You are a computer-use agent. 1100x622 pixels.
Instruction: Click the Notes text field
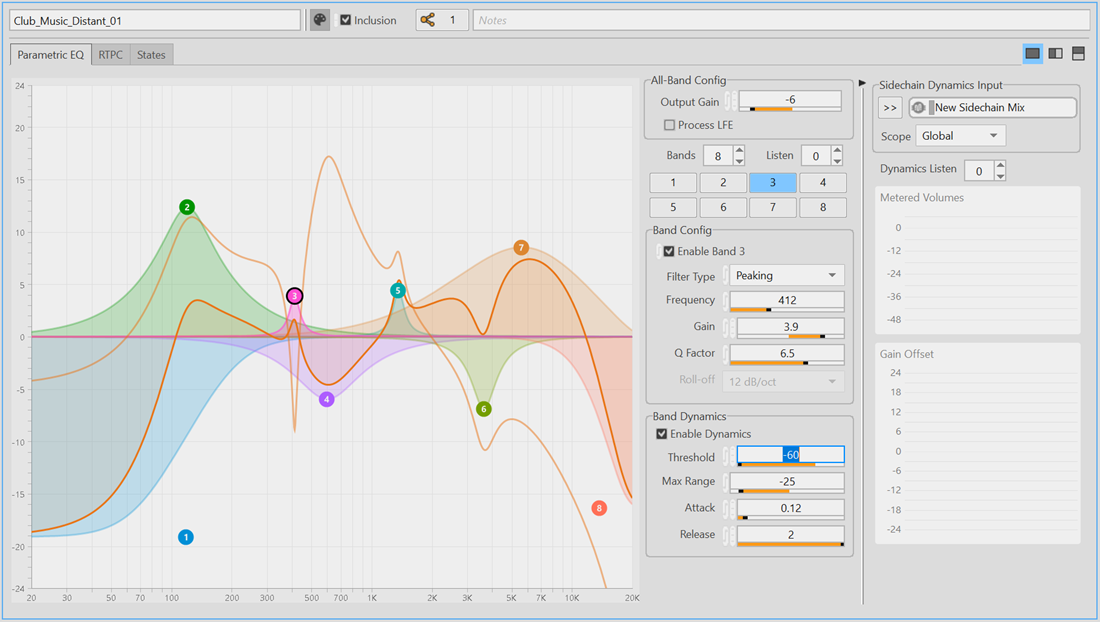point(780,20)
